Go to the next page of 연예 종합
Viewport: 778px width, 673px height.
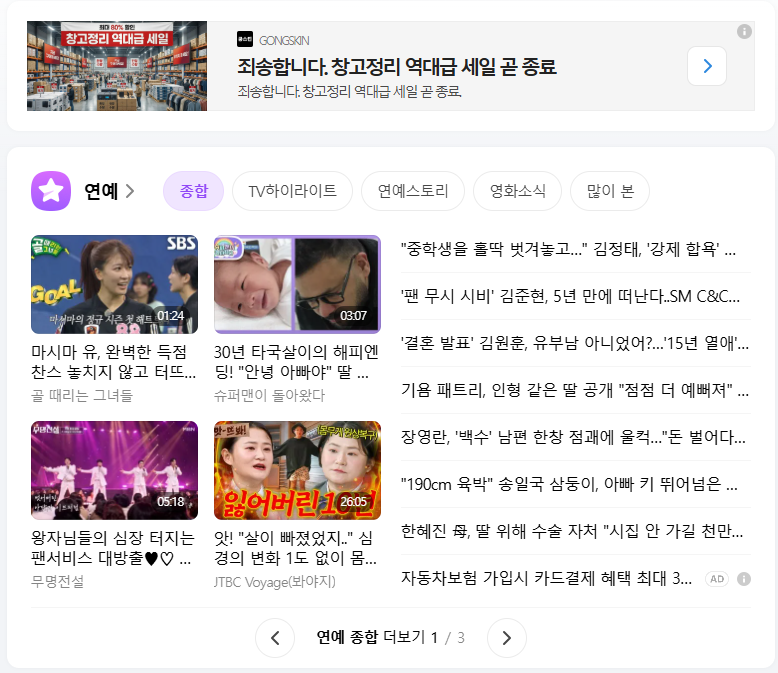[x=507, y=638]
